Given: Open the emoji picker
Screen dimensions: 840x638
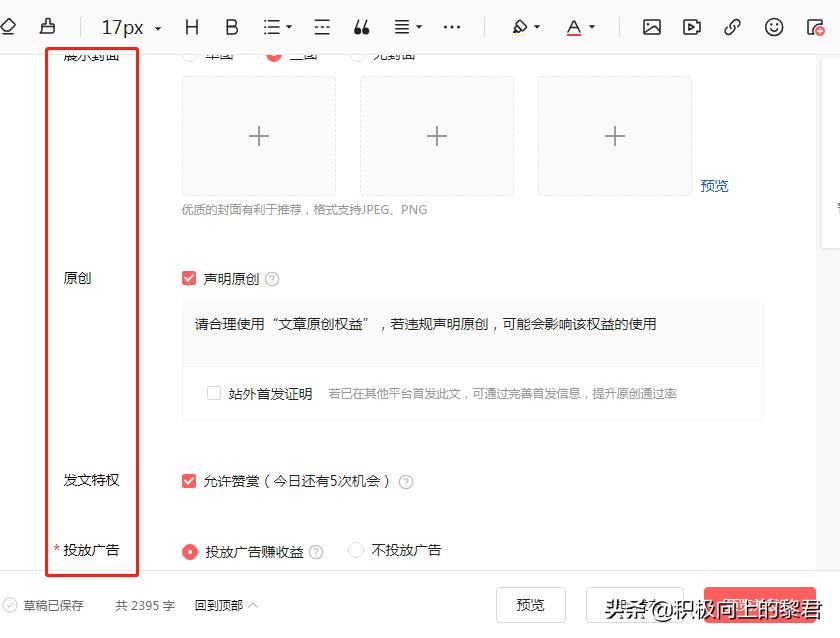Looking at the screenshot, I should (x=774, y=27).
